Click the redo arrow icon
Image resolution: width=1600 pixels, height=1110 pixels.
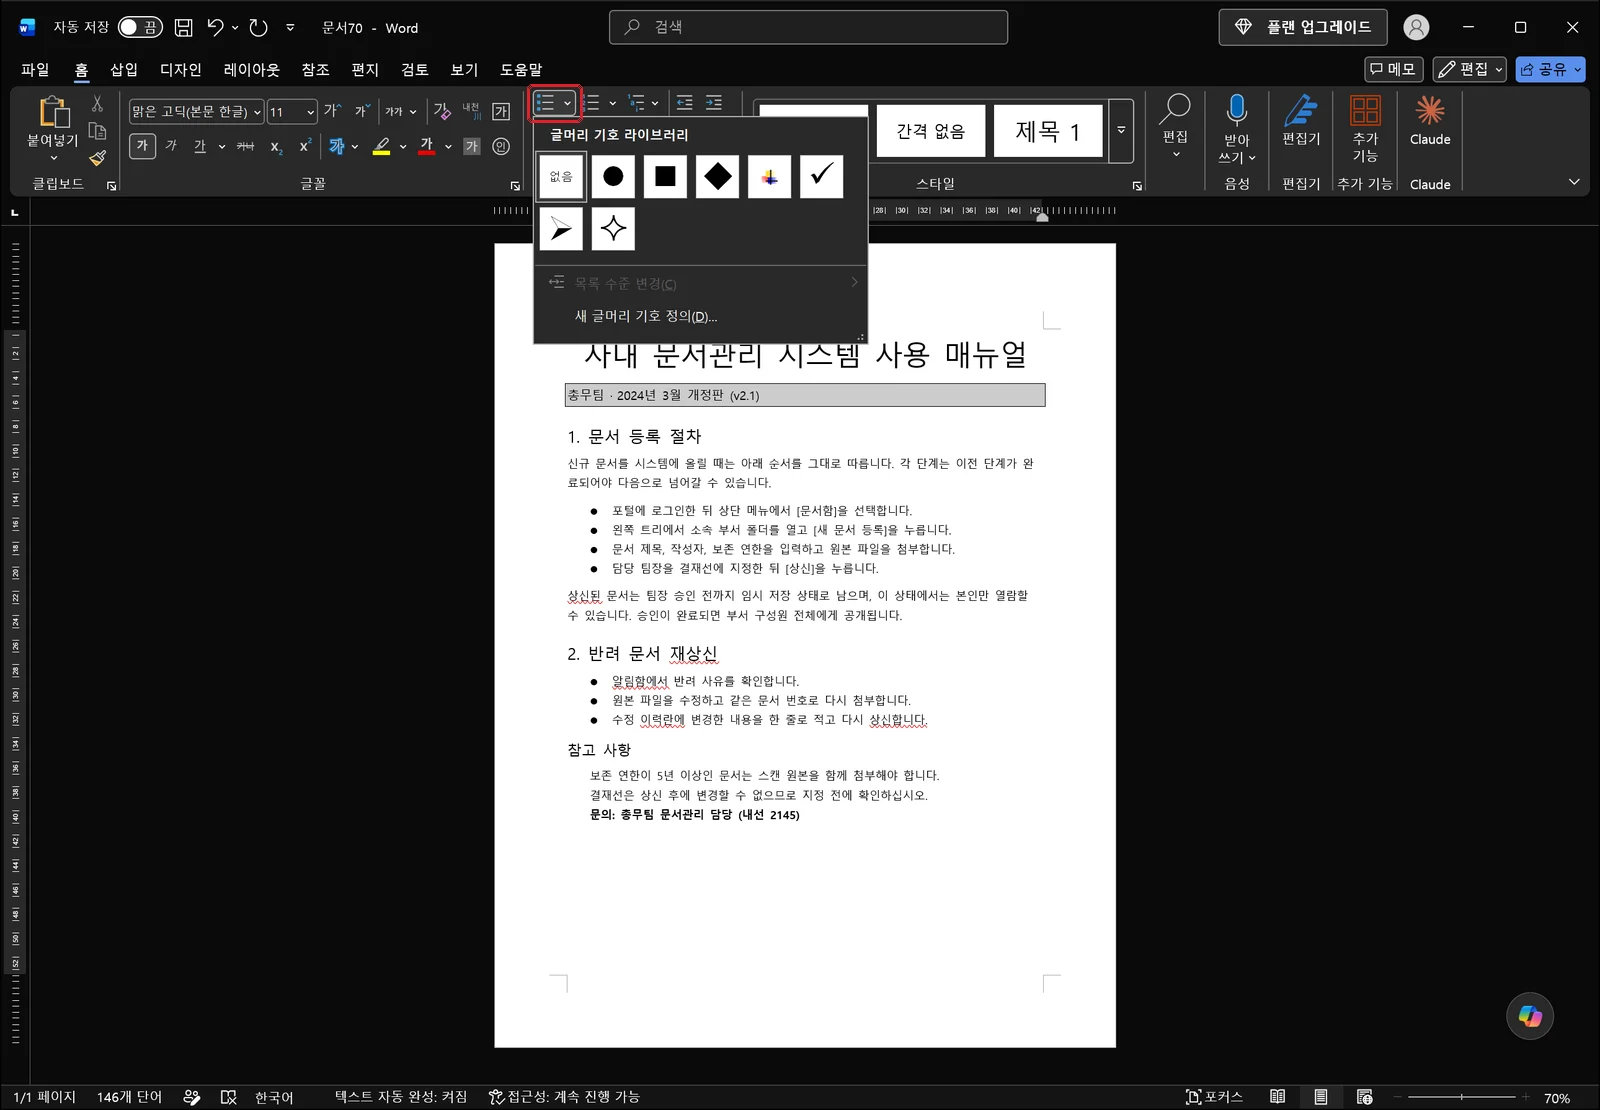point(259,27)
